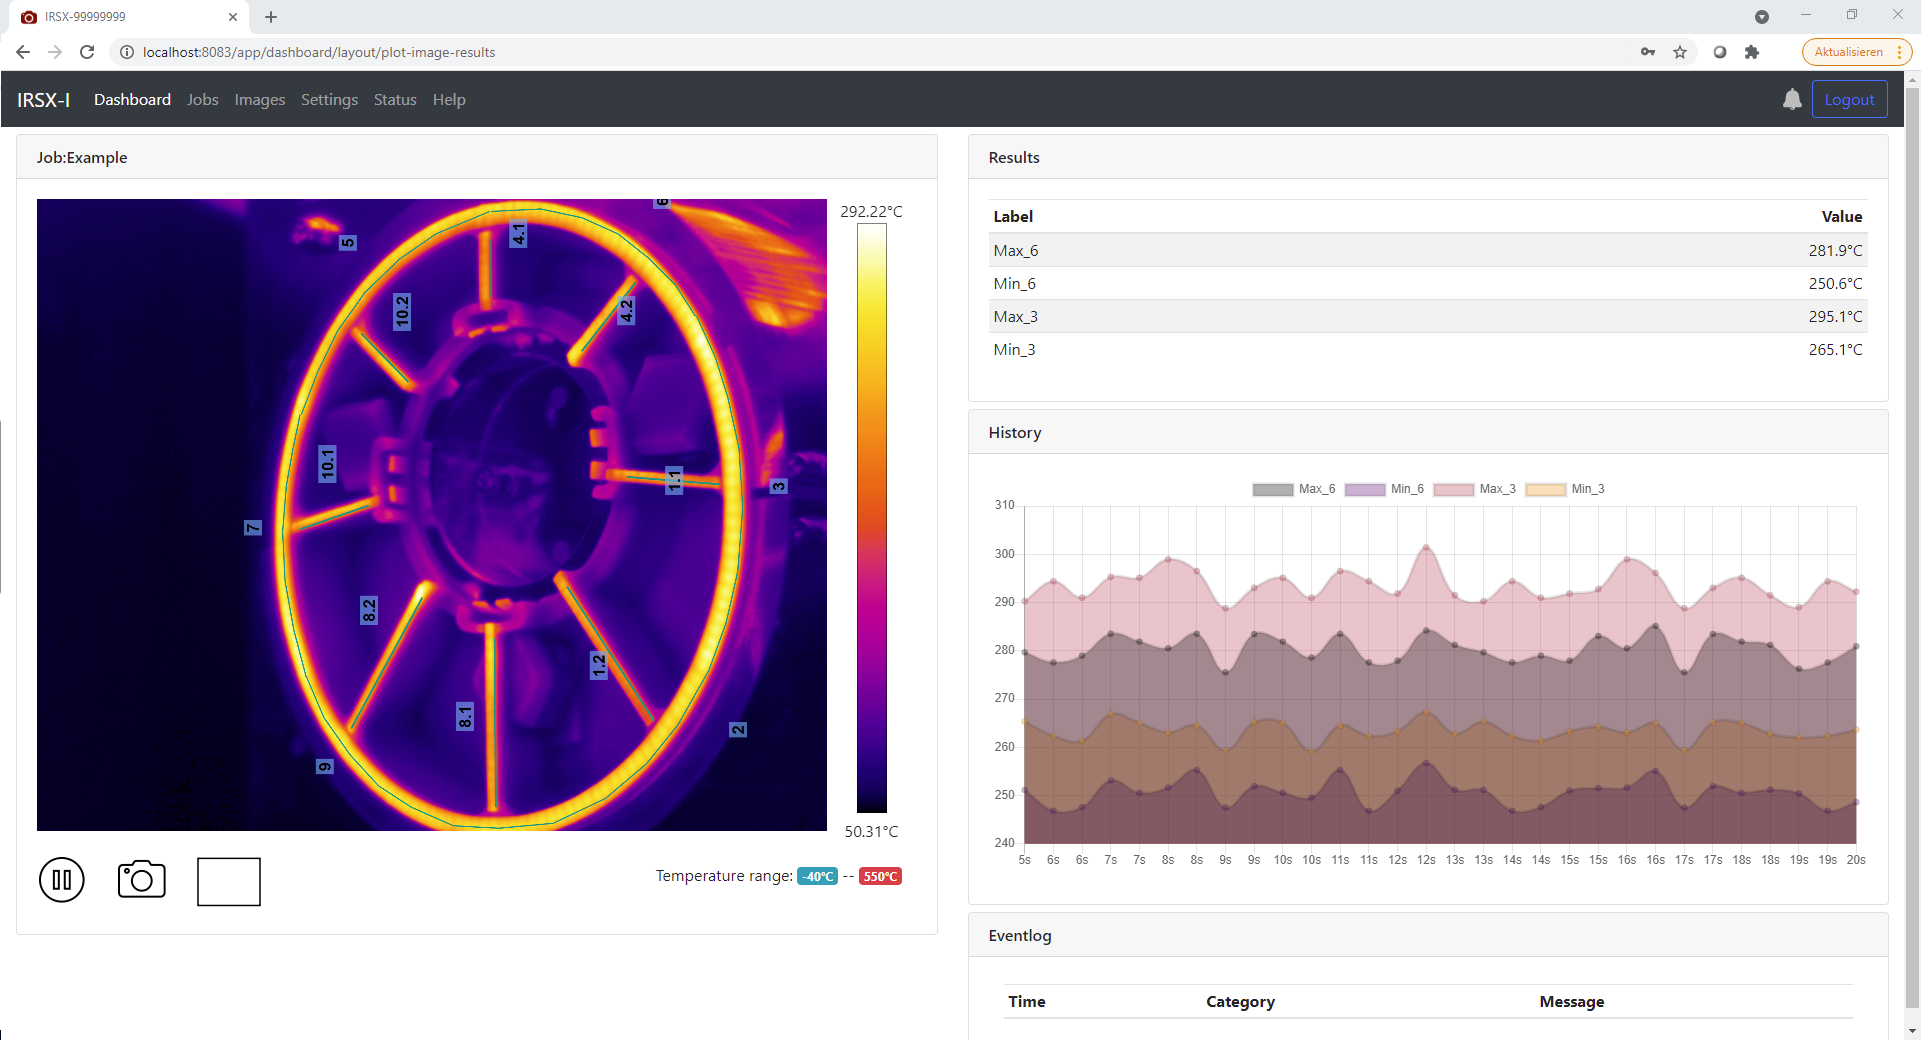The width and height of the screenshot is (1921, 1040).
Task: Click the page info icon in address bar
Action: (x=126, y=52)
